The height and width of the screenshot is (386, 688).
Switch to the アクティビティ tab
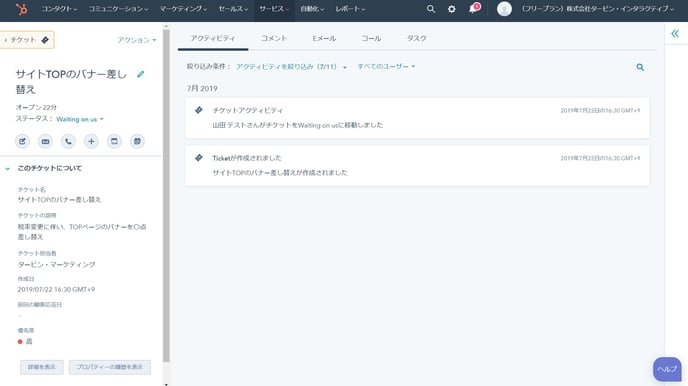tap(213, 38)
